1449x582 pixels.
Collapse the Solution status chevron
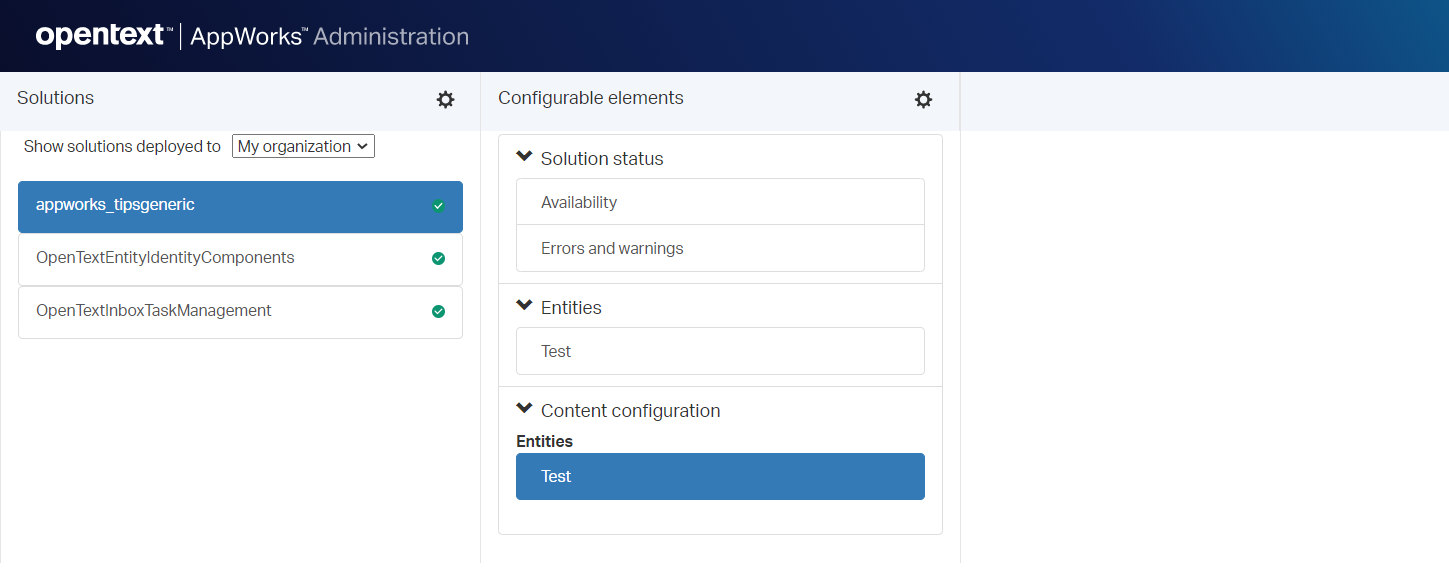point(524,157)
